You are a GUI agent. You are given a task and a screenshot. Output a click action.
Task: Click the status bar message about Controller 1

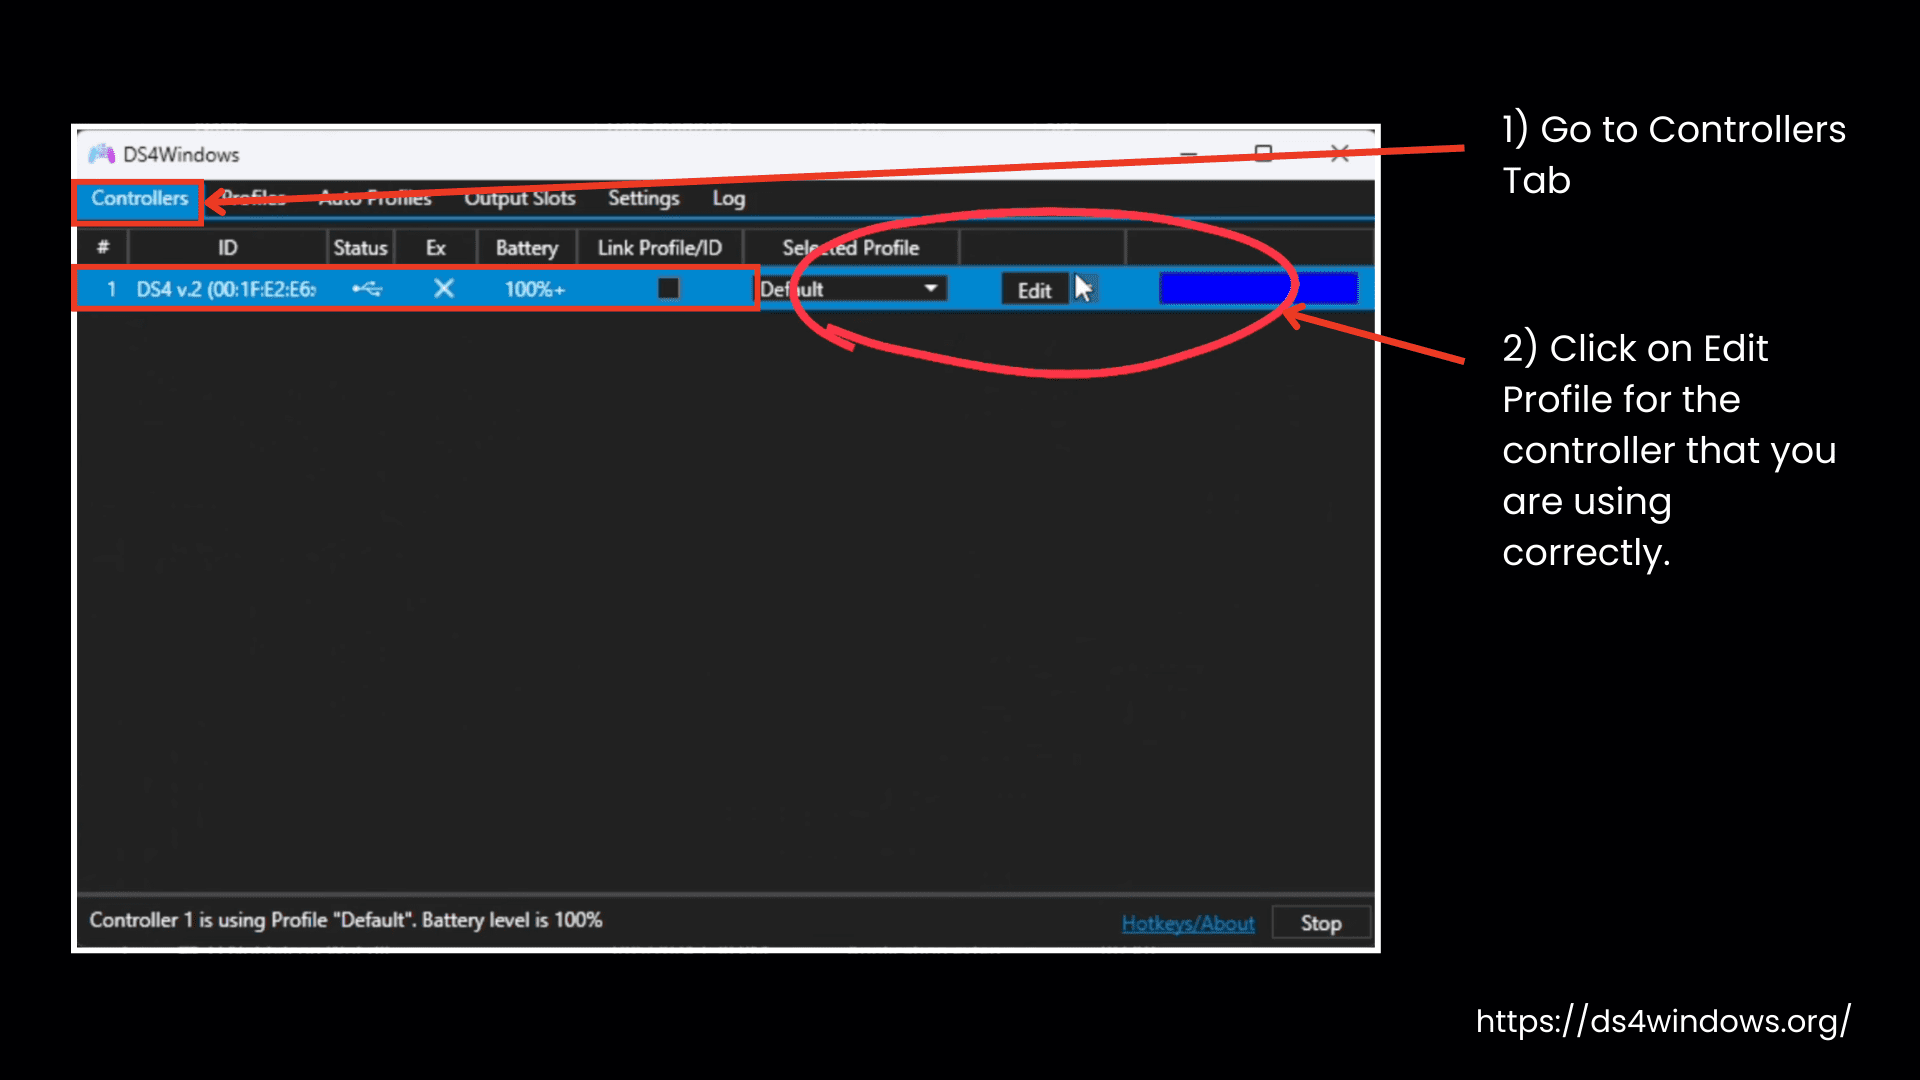(345, 920)
